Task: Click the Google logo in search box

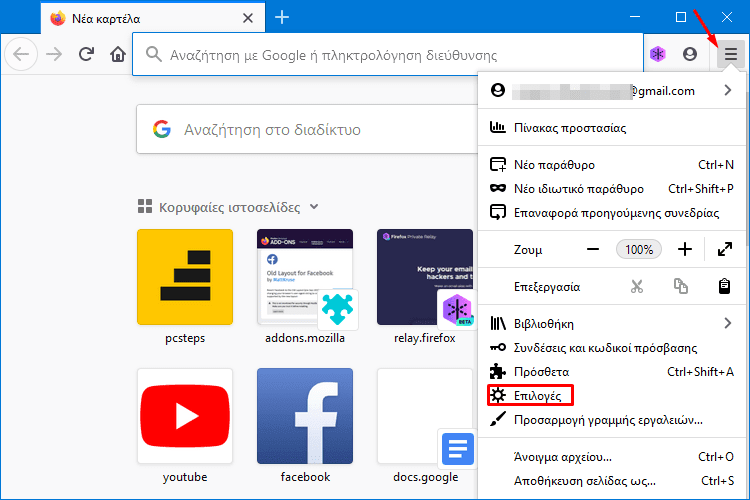Action: [x=162, y=129]
